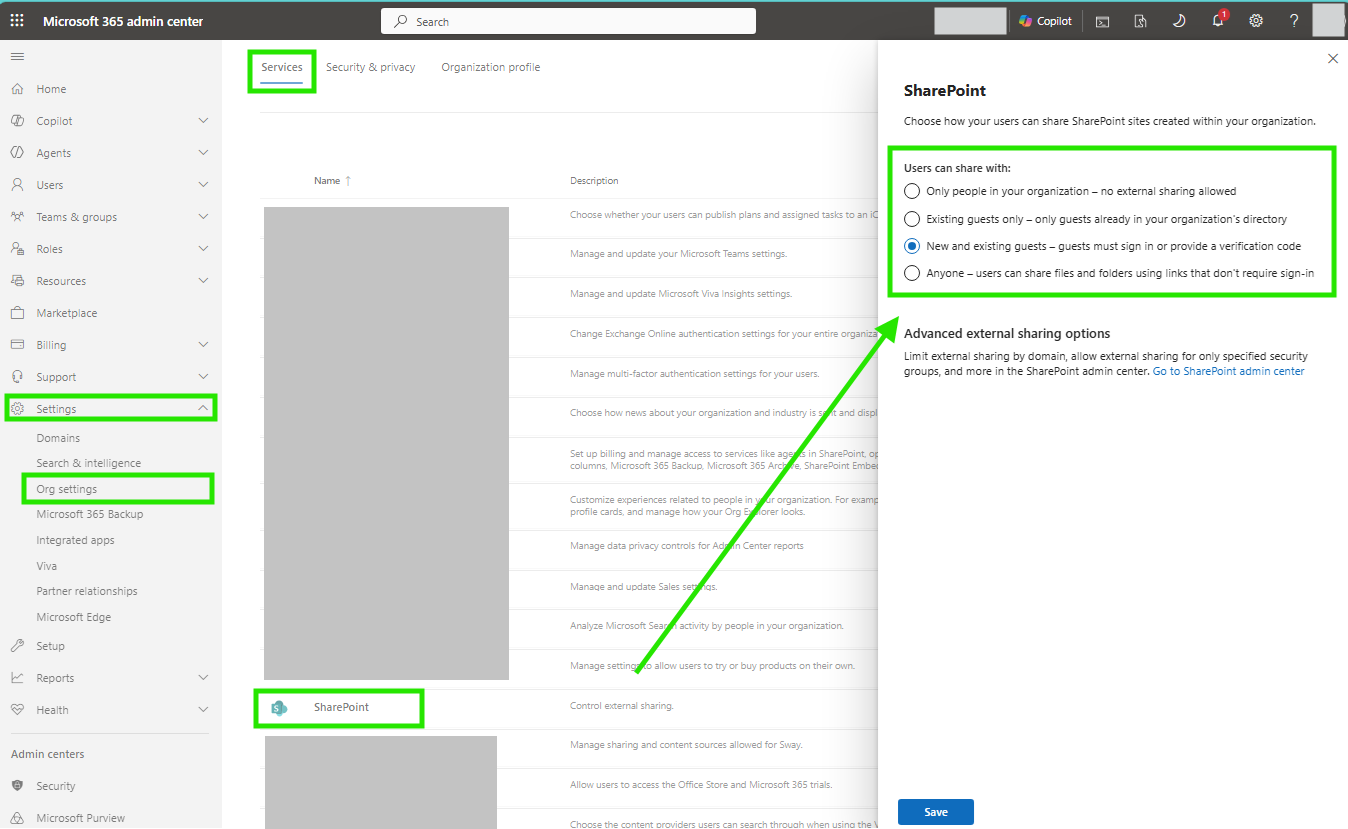
Task: Switch to the Services tab
Action: coord(282,68)
